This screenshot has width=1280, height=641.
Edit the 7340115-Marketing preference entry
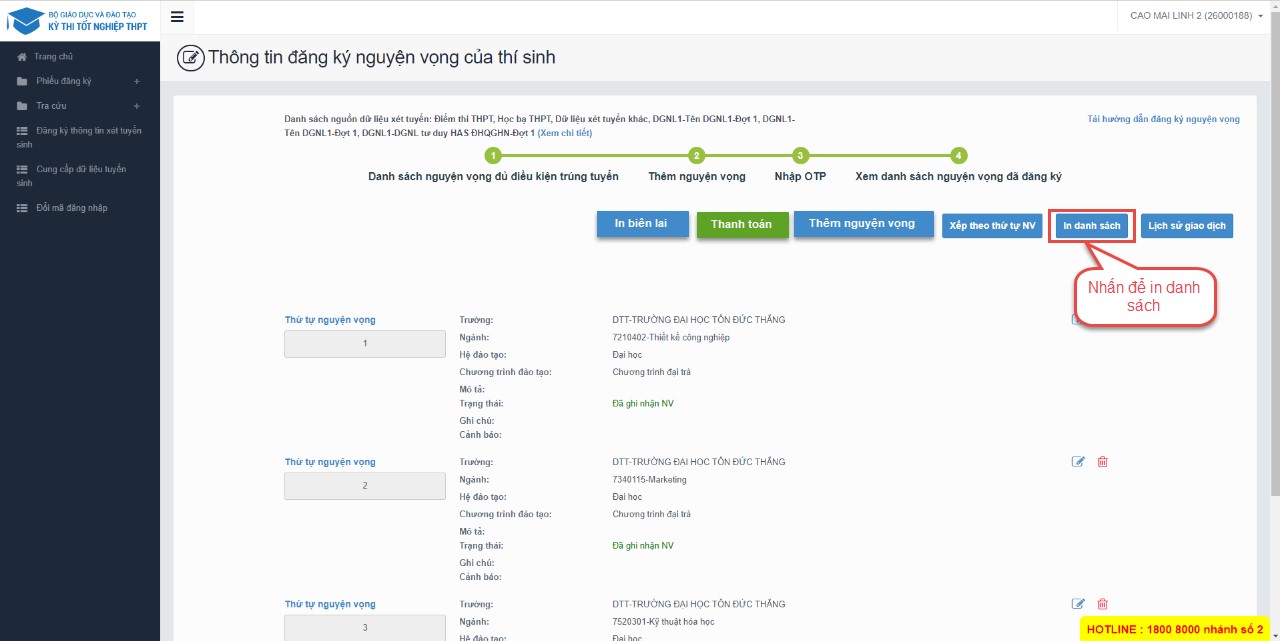tap(1078, 462)
